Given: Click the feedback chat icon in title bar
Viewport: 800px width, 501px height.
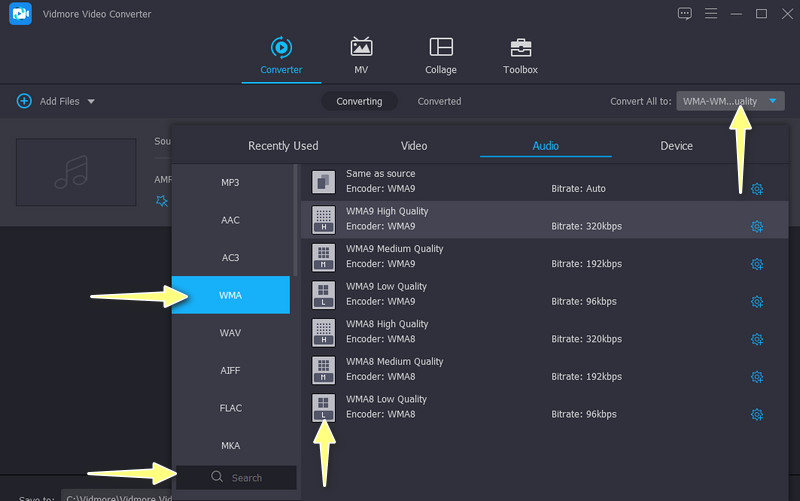Looking at the screenshot, I should click(x=684, y=14).
